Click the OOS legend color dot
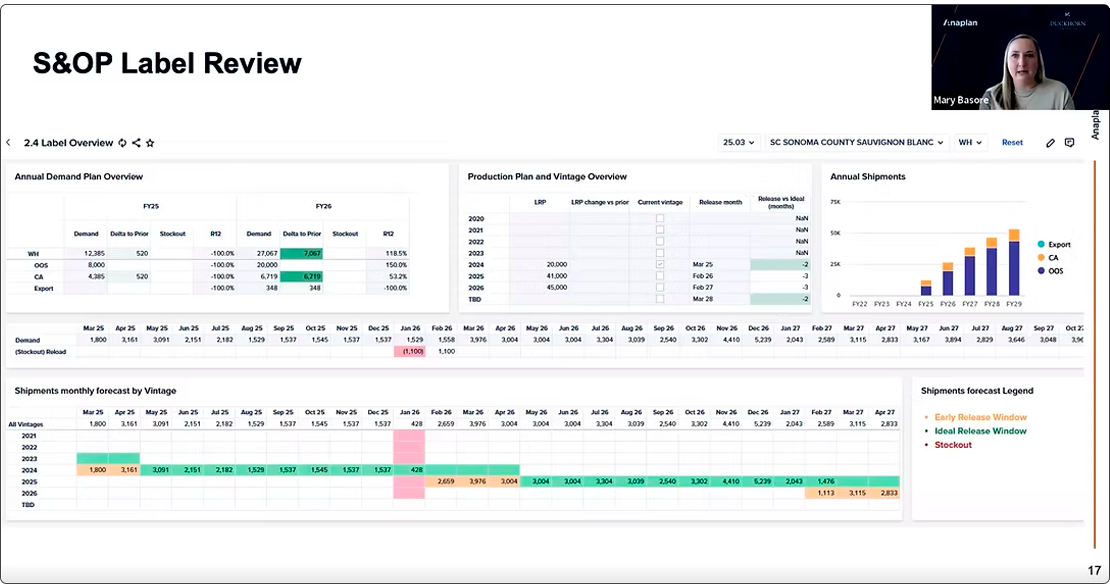The image size is (1110, 588). click(1041, 271)
